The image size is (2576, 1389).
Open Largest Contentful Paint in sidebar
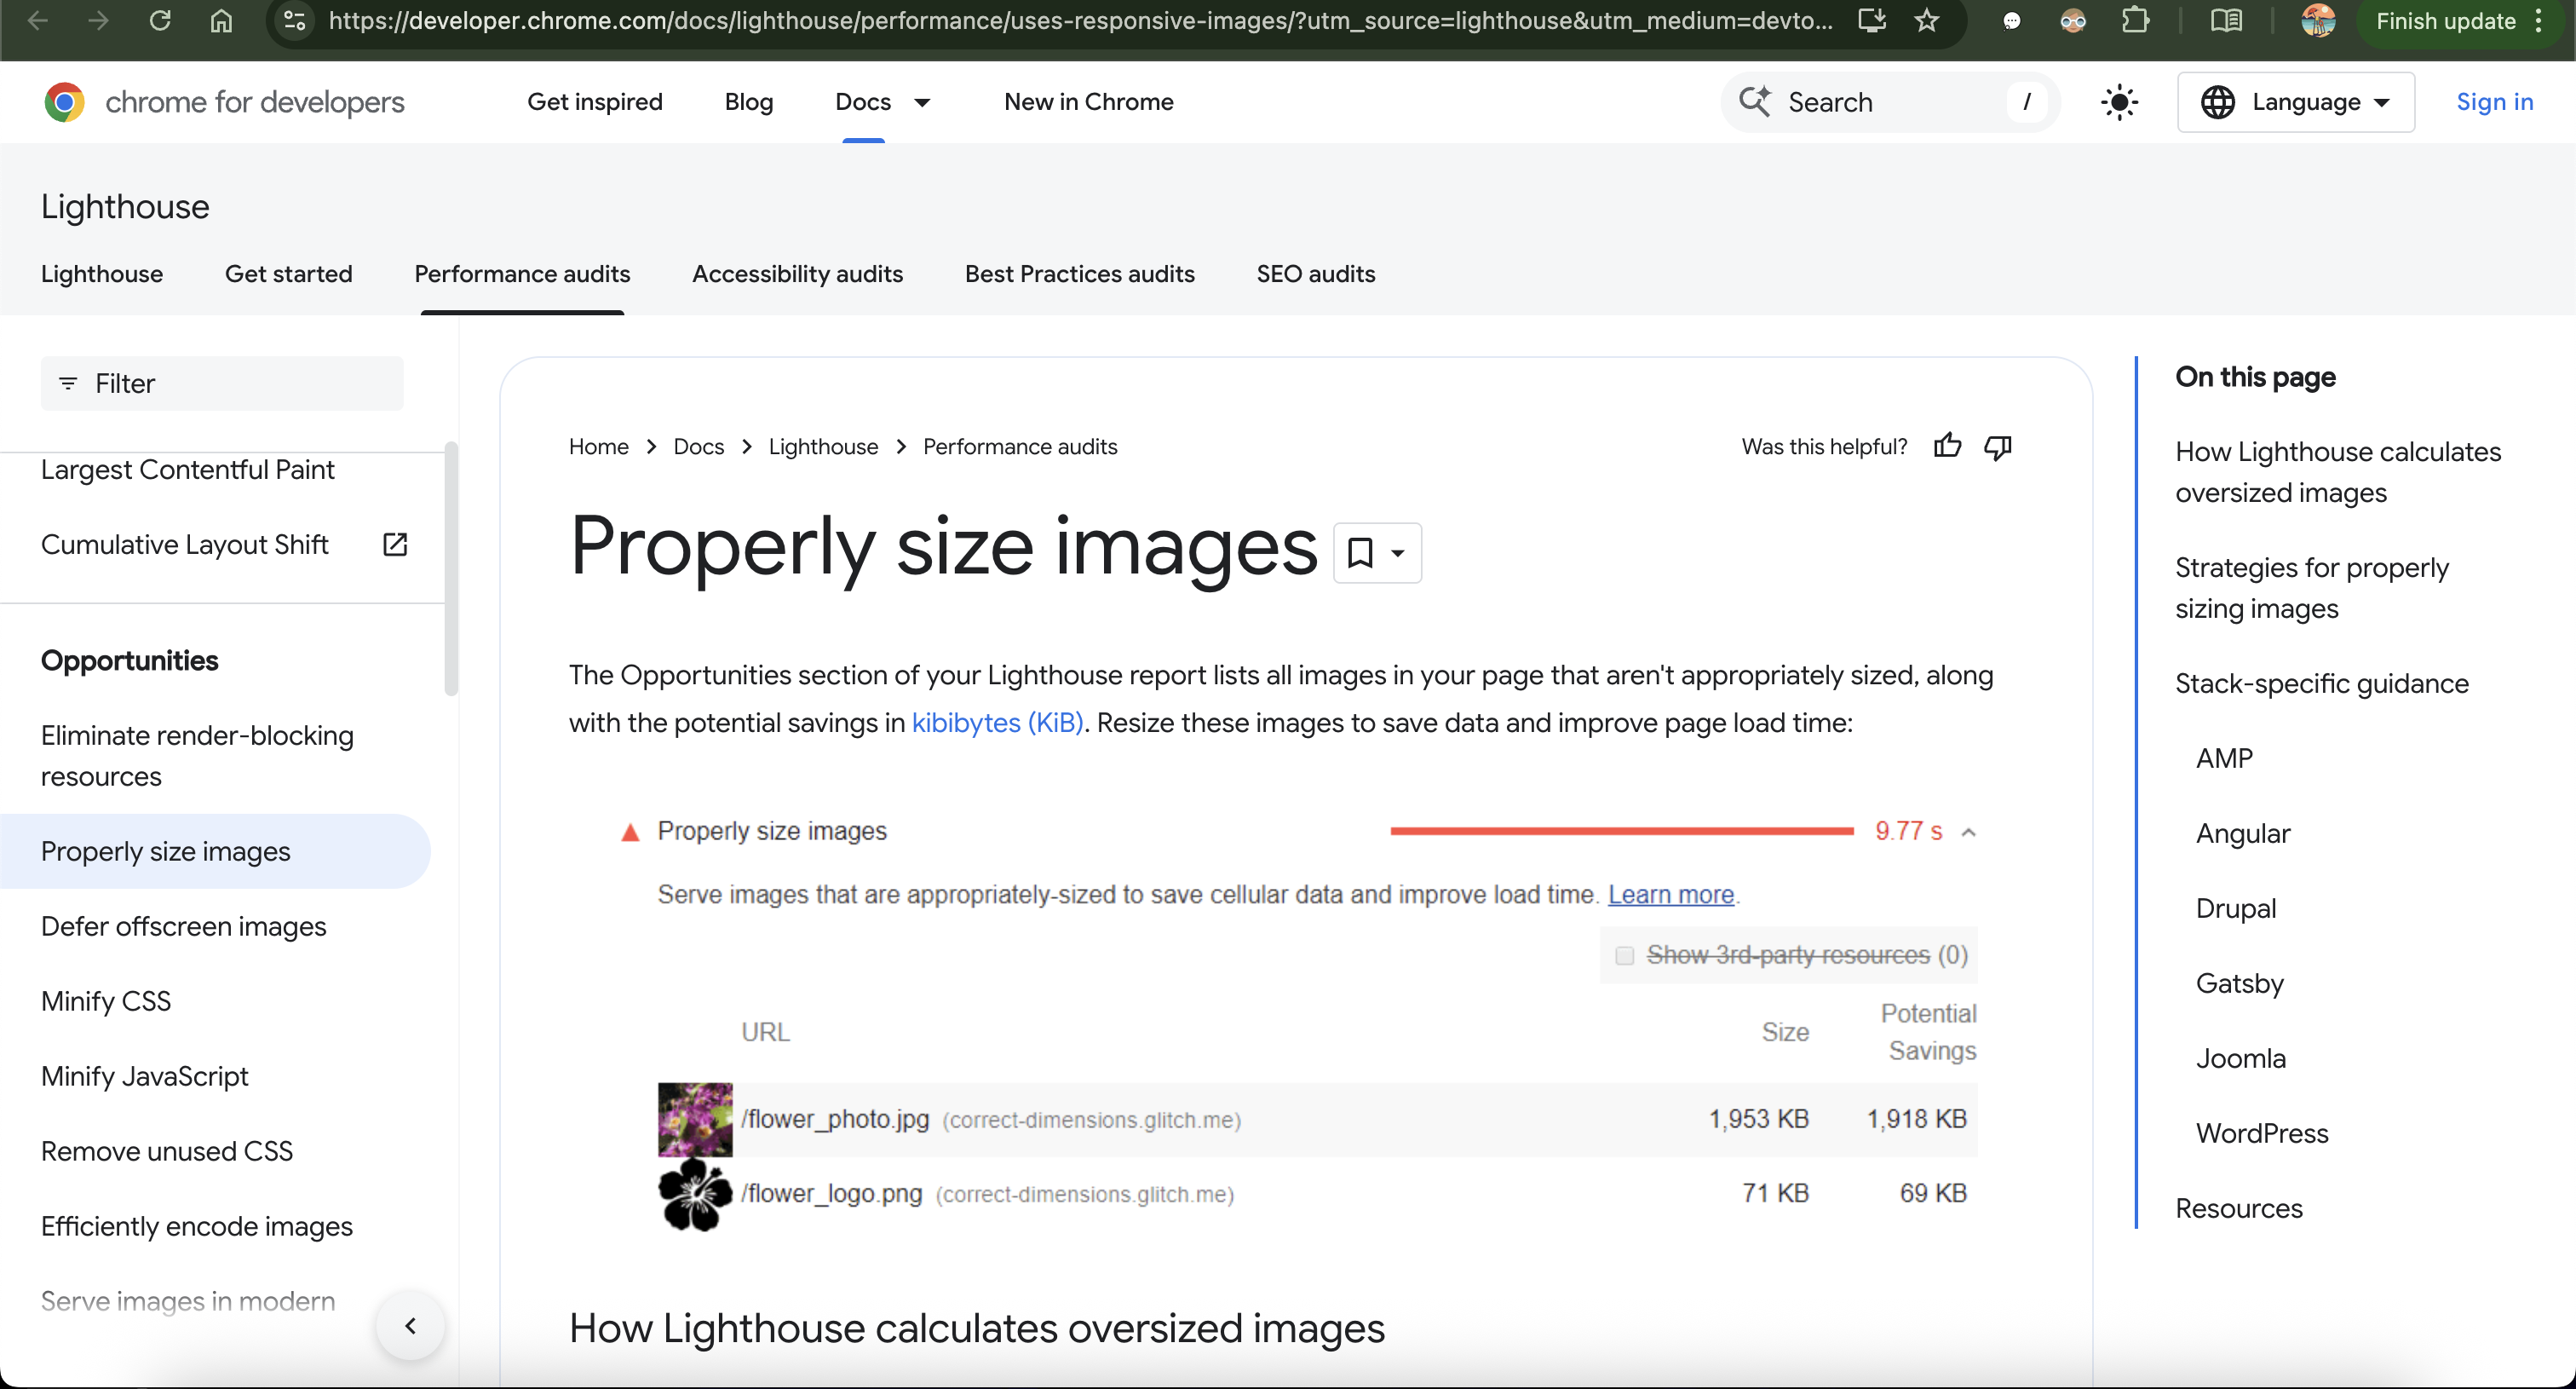pyautogui.click(x=188, y=470)
